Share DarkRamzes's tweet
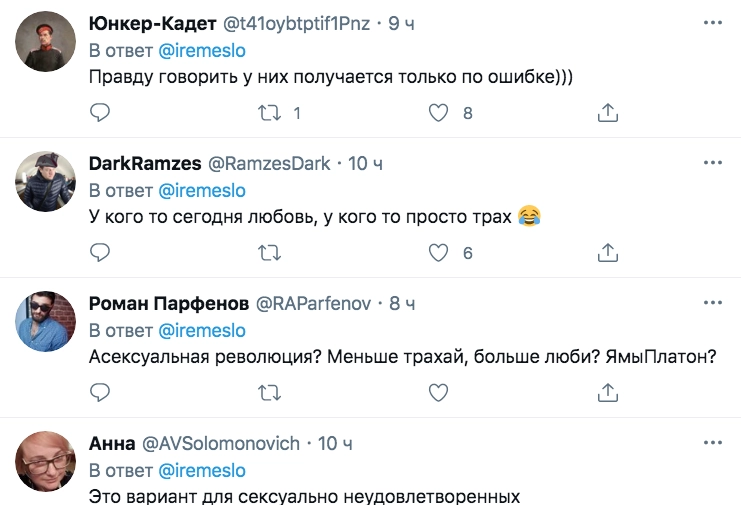Viewport: 741px width, 505px height. (x=608, y=253)
